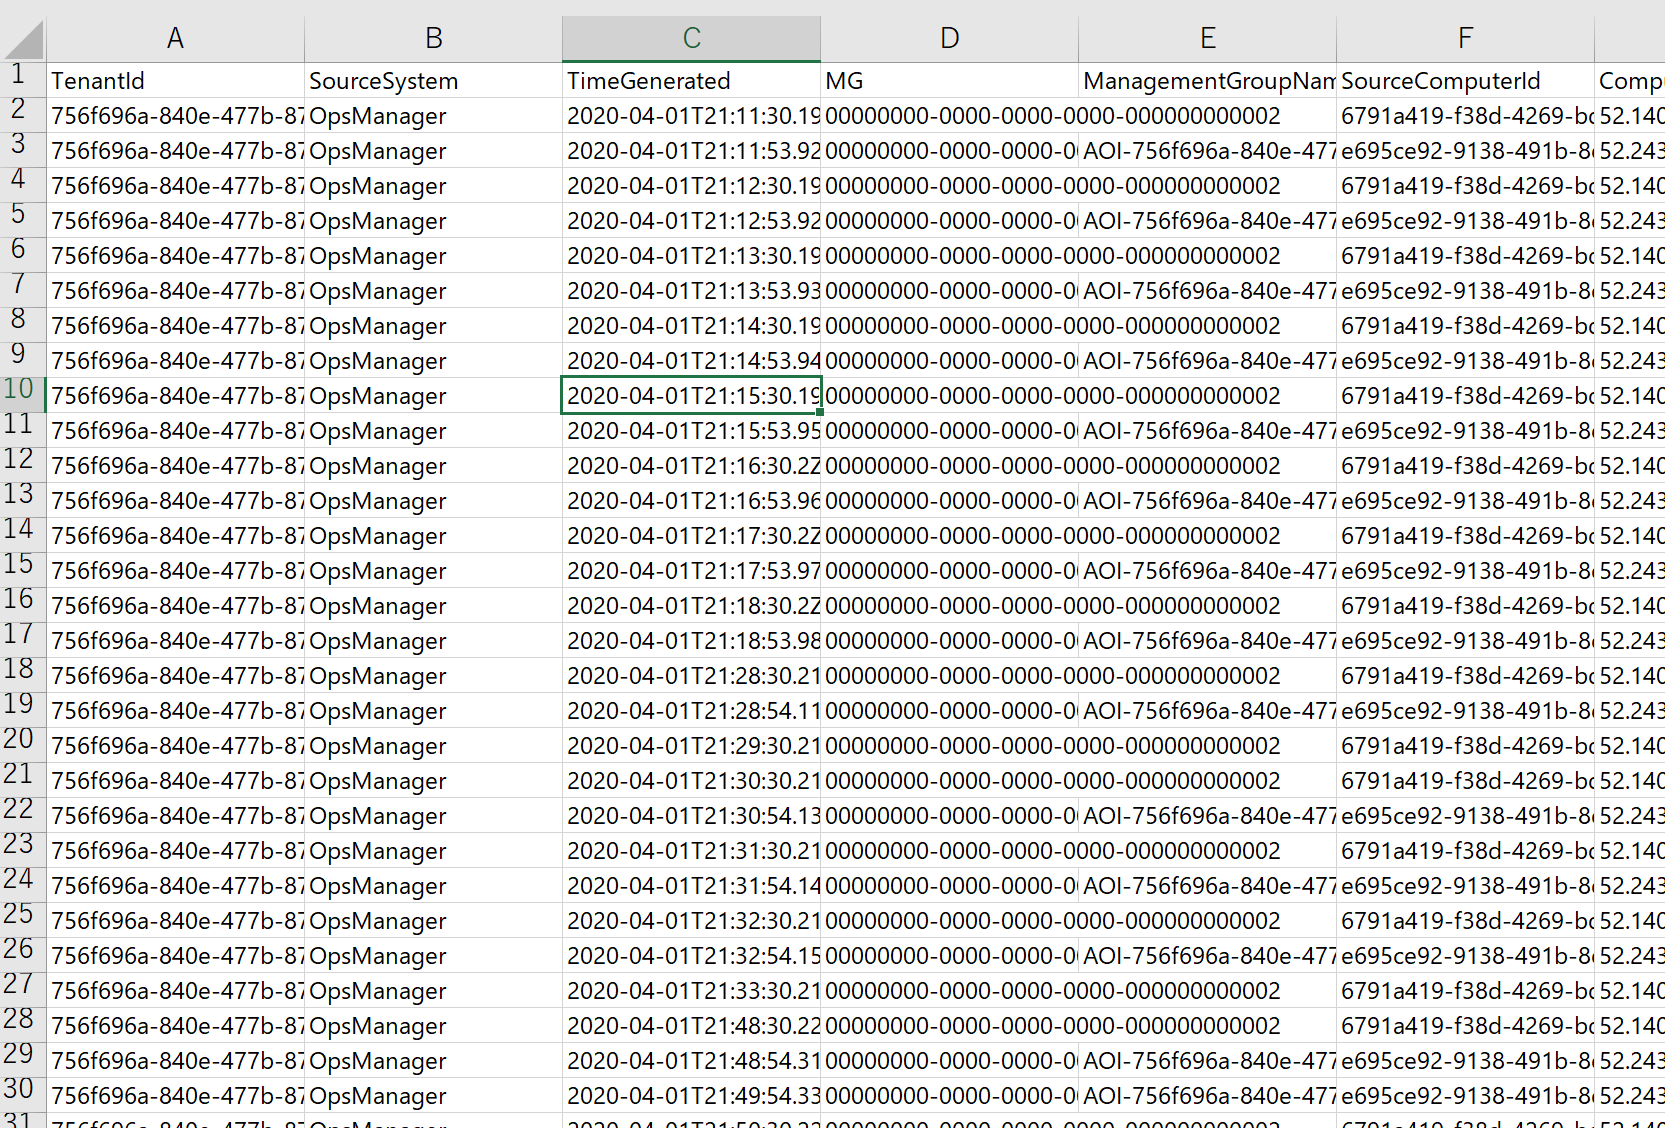Select AOI-756f696a management group cell in row 19

(x=1207, y=710)
